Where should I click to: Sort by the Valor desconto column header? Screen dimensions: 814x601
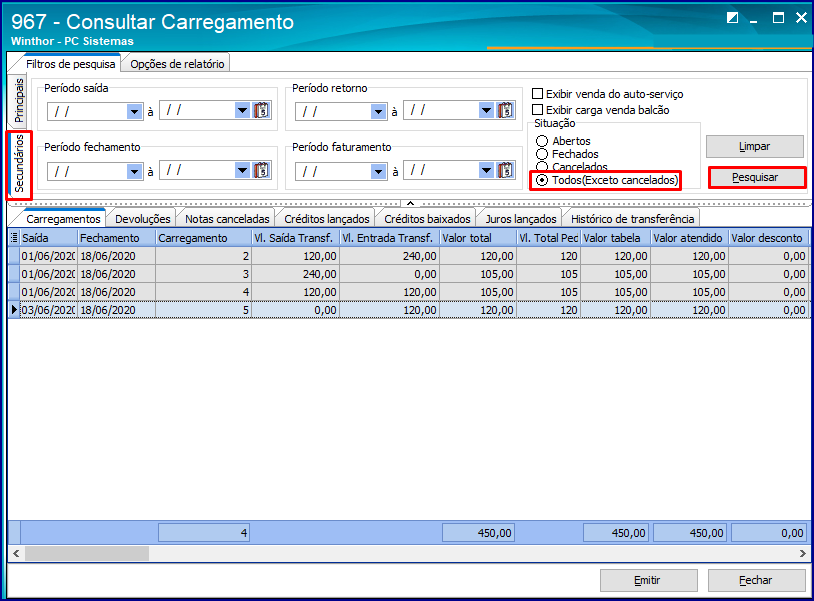[x=768, y=238]
